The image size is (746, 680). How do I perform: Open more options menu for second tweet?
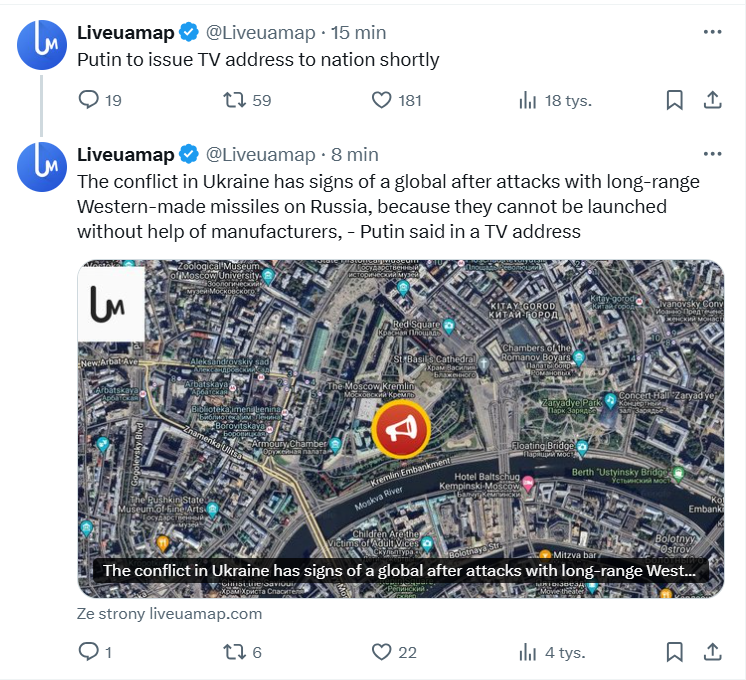pos(712,154)
